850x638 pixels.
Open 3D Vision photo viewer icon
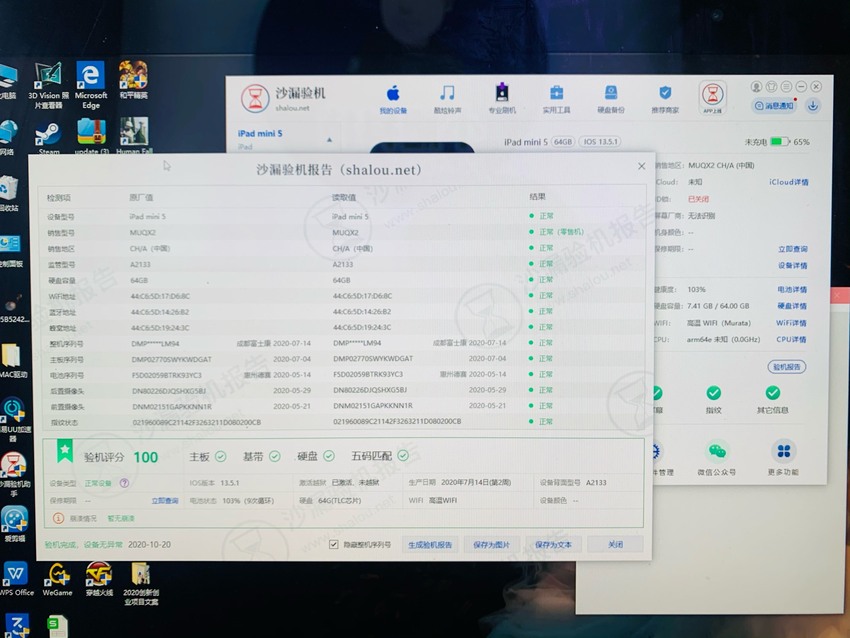pyautogui.click(x=48, y=85)
